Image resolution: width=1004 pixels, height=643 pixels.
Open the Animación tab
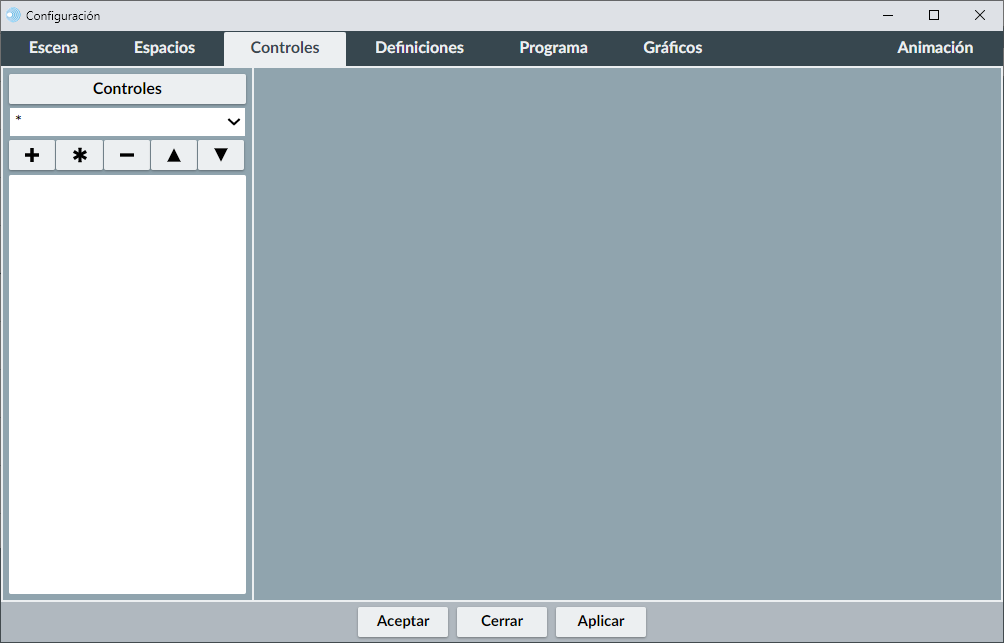point(935,48)
